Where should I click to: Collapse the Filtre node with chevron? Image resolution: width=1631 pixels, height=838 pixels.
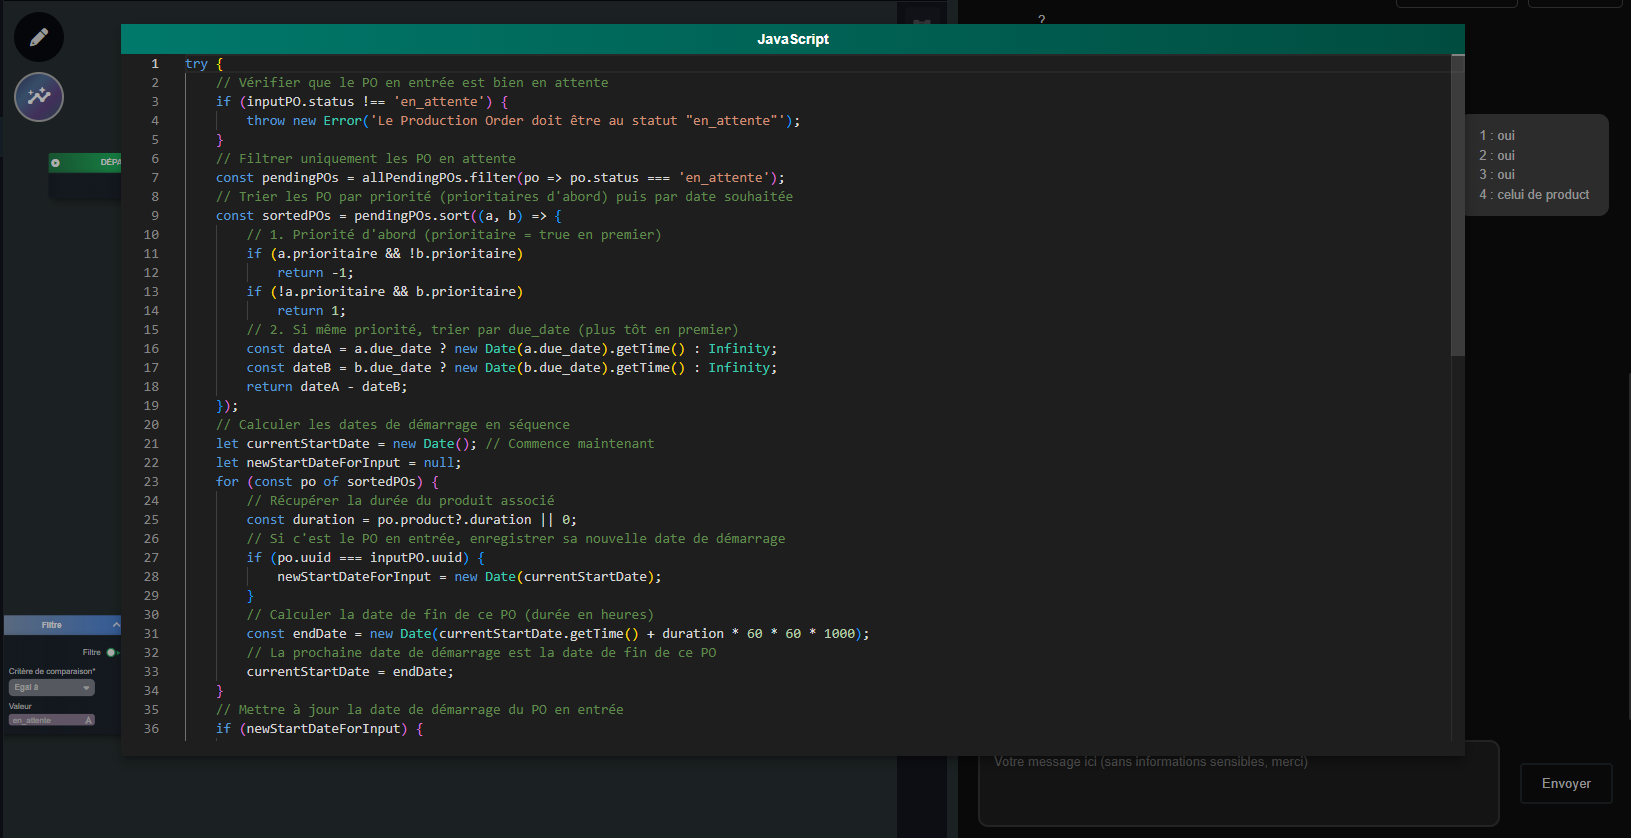tap(115, 625)
